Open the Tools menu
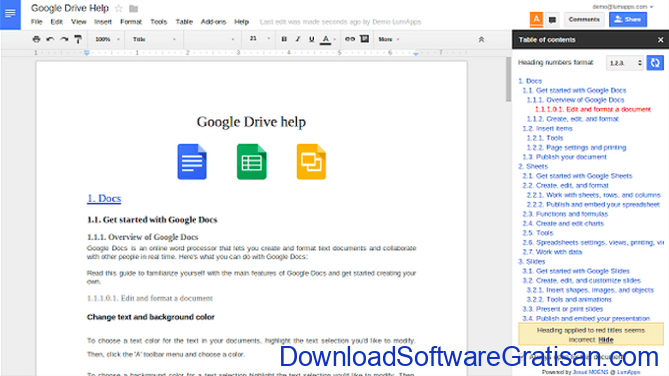This screenshot has height=376, width=669. (x=158, y=22)
